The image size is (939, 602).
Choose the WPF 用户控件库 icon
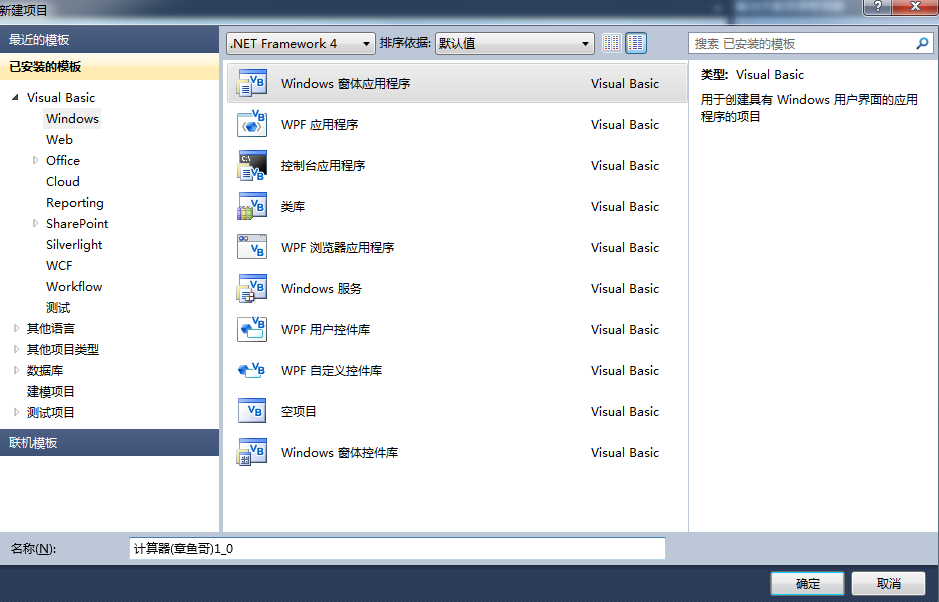point(252,329)
